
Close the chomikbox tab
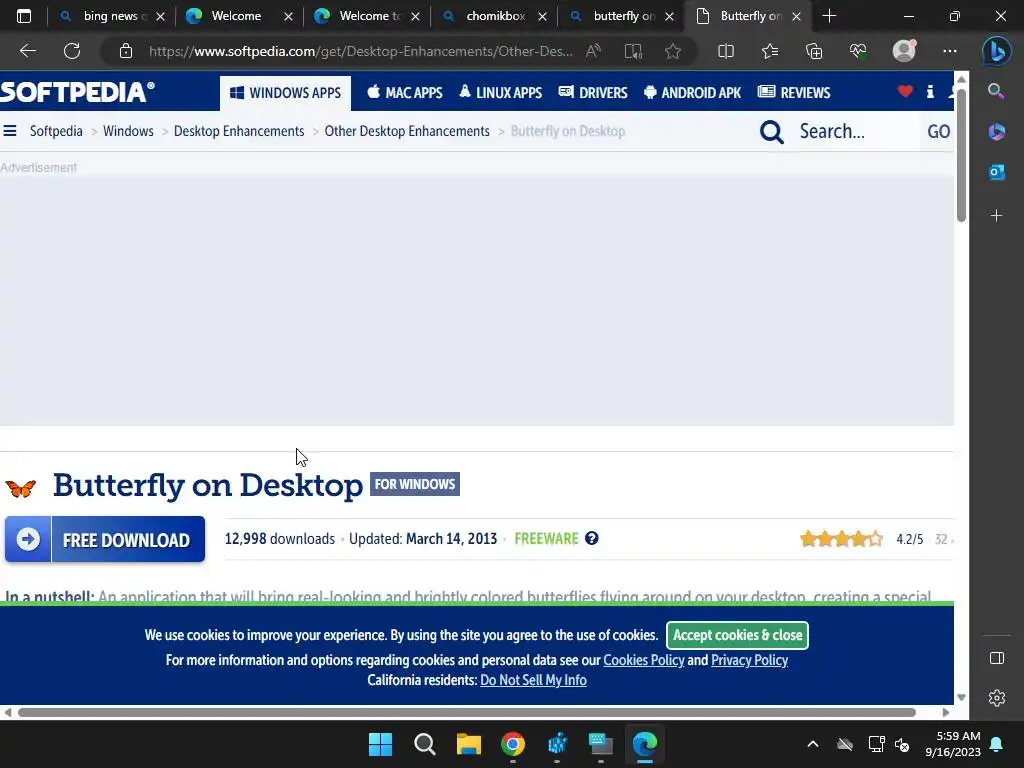[x=542, y=17]
